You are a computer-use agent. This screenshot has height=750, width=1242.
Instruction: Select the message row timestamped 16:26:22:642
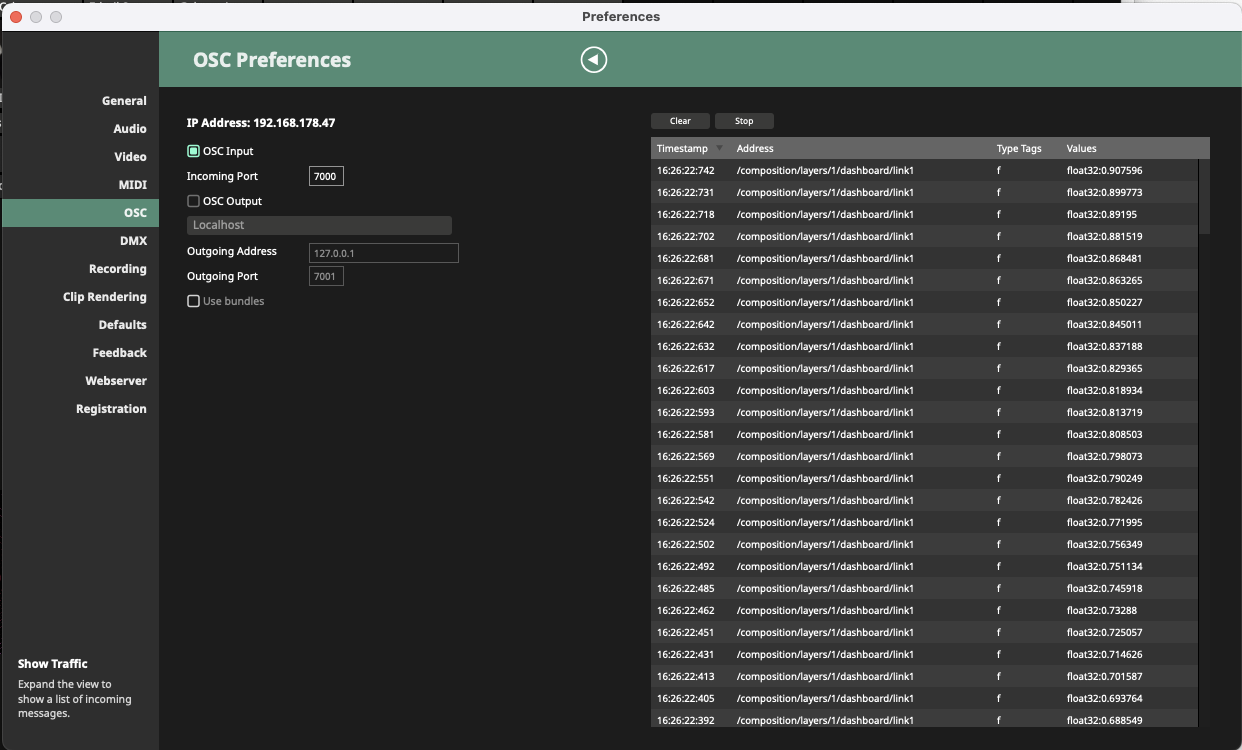(924, 324)
